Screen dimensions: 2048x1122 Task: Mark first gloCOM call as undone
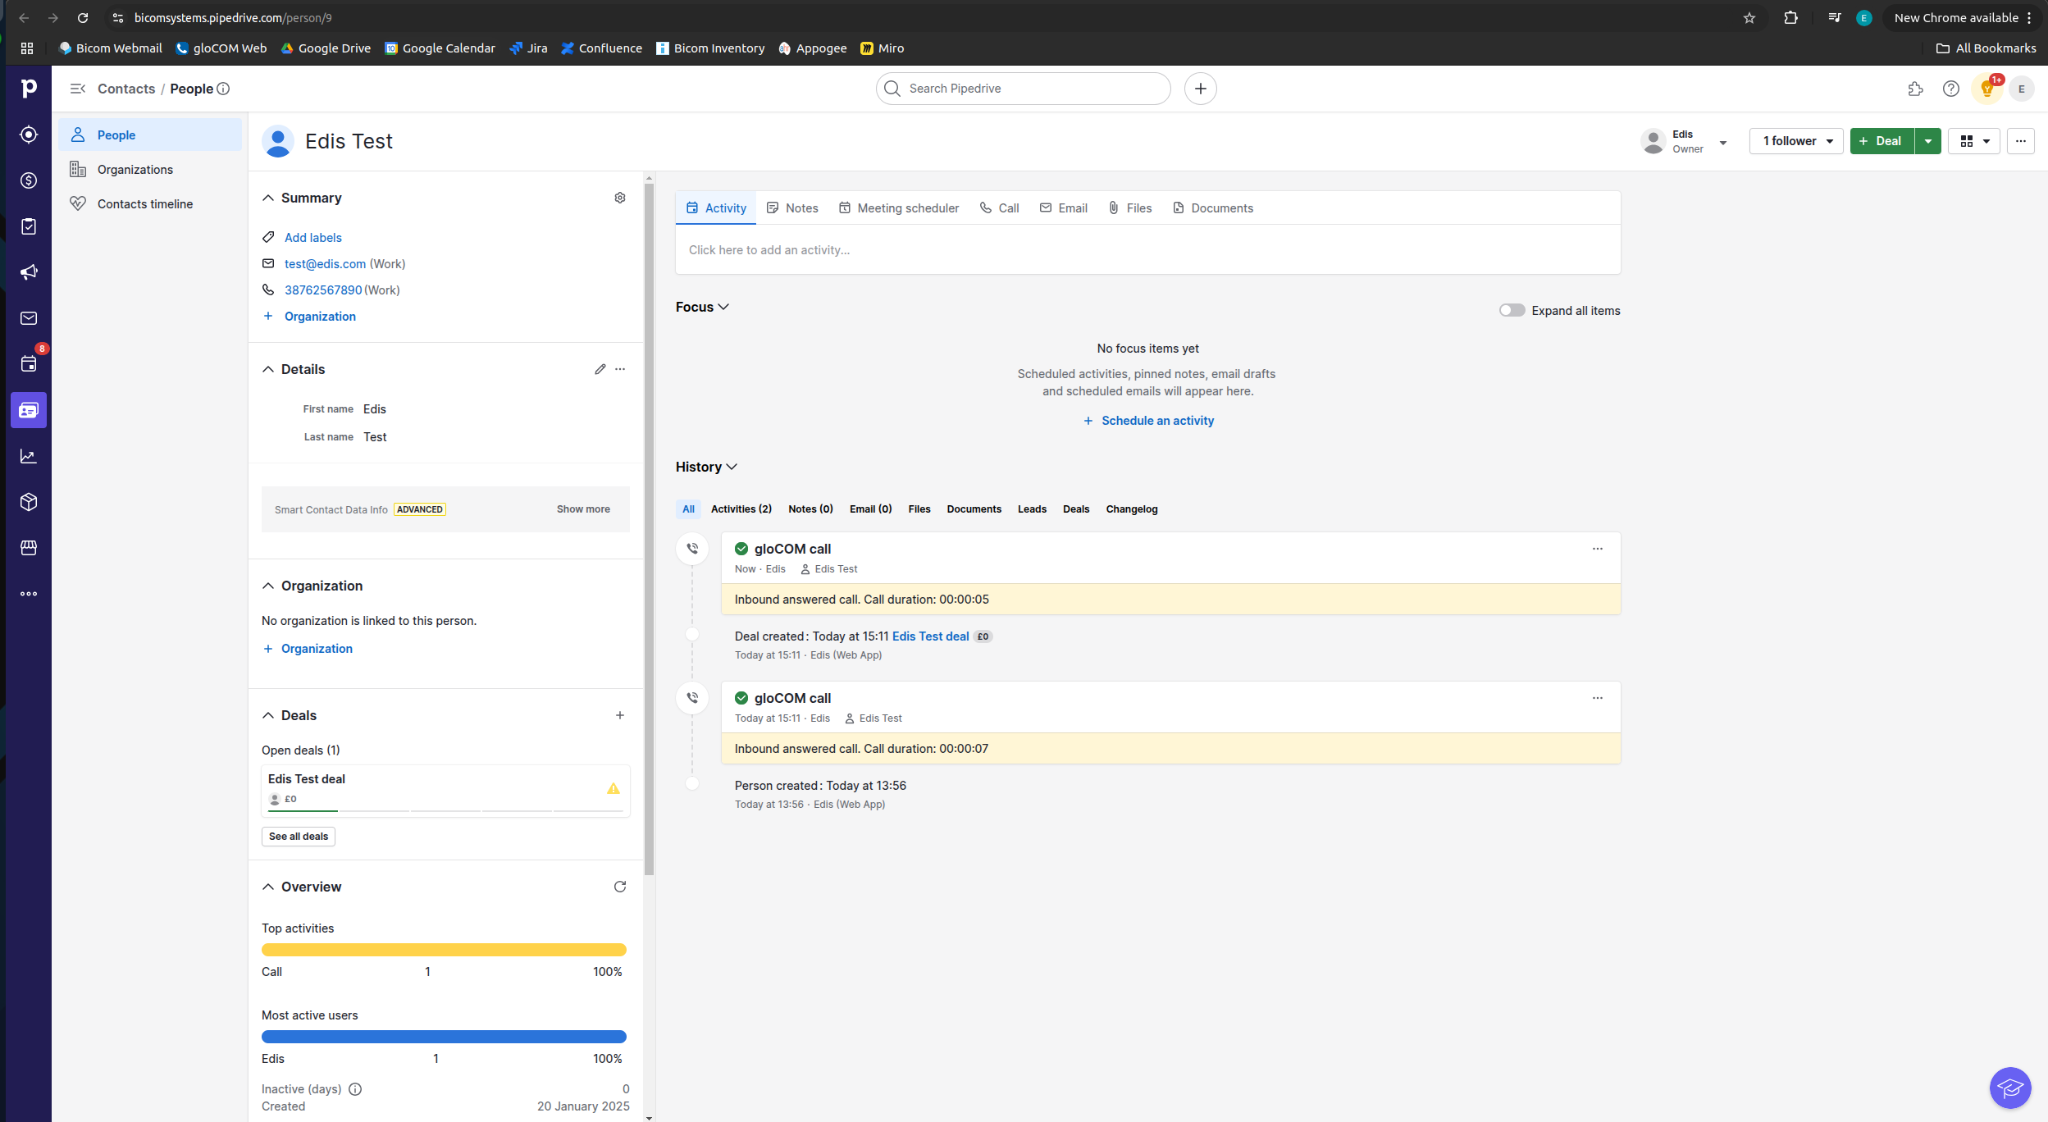[x=741, y=548]
